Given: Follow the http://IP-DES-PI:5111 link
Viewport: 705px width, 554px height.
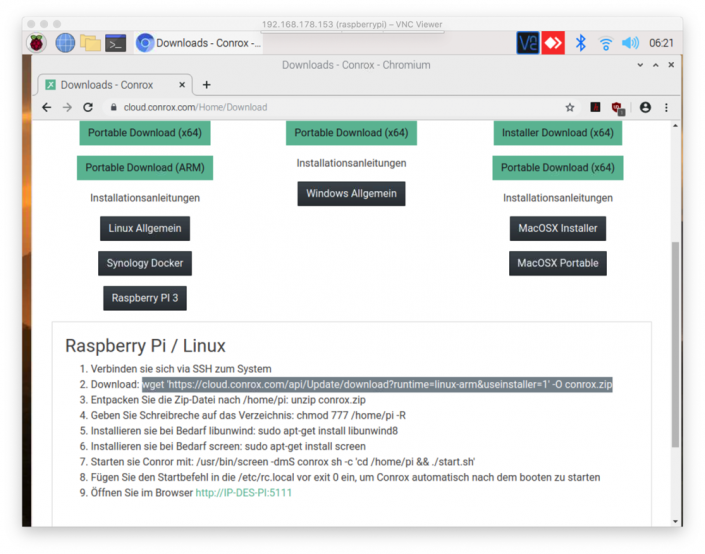Looking at the screenshot, I should (244, 493).
